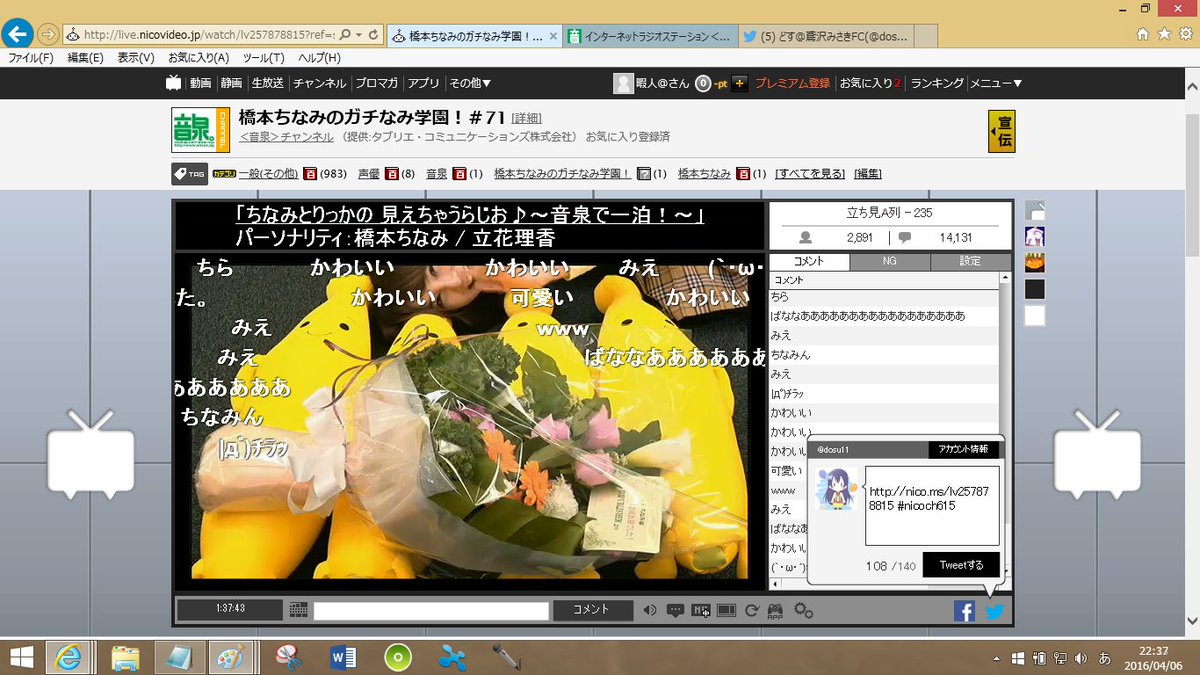1200x675 pixels.
Task: Click the browser Back arrow button
Action: (x=16, y=33)
